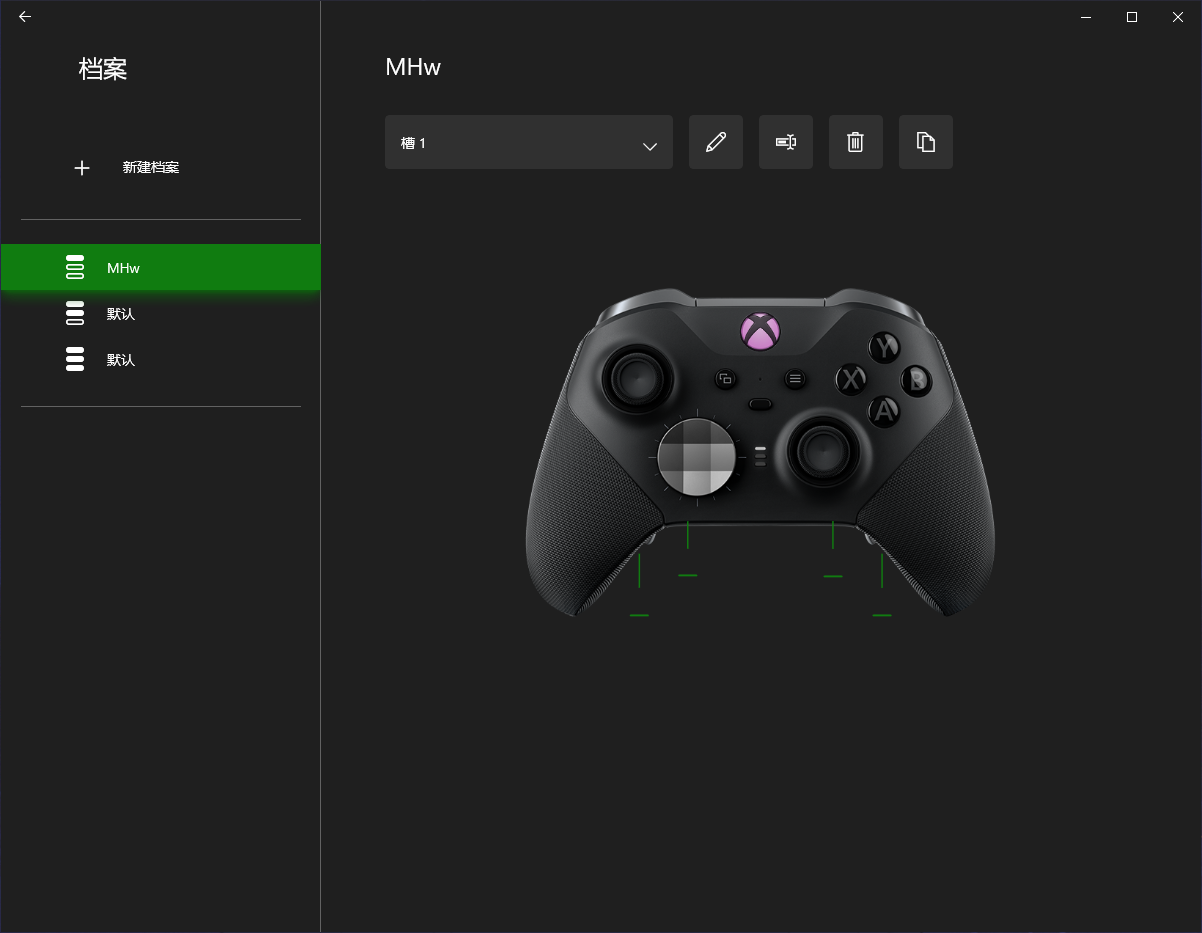
Task: Expand the slot list via the chevron arrow
Action: pos(650,146)
